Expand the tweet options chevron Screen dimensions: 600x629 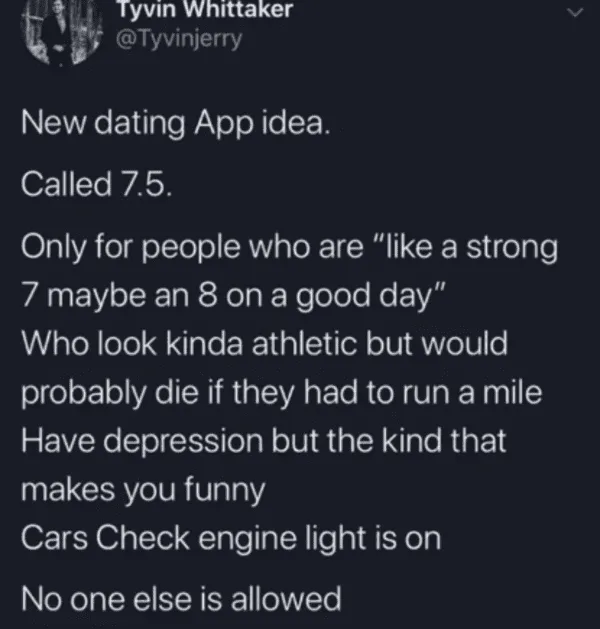click(576, 13)
